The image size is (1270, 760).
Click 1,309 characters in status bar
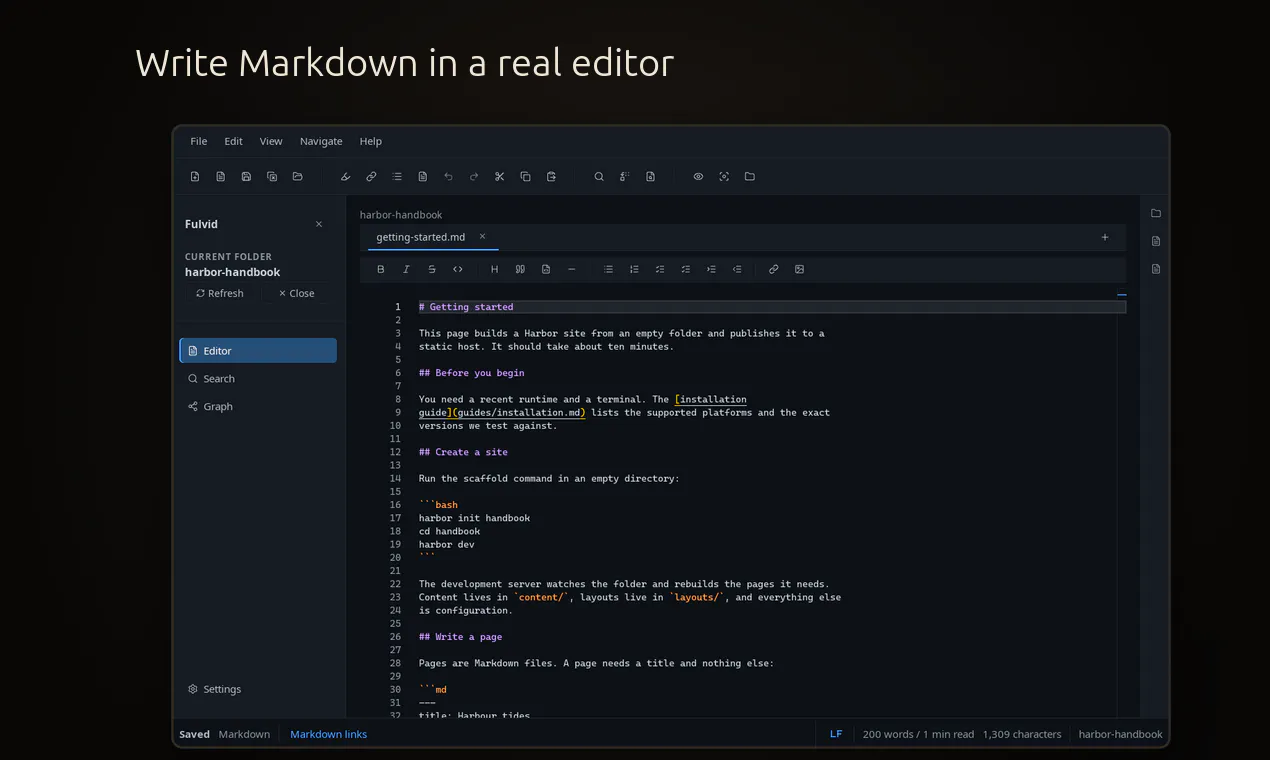point(1022,734)
